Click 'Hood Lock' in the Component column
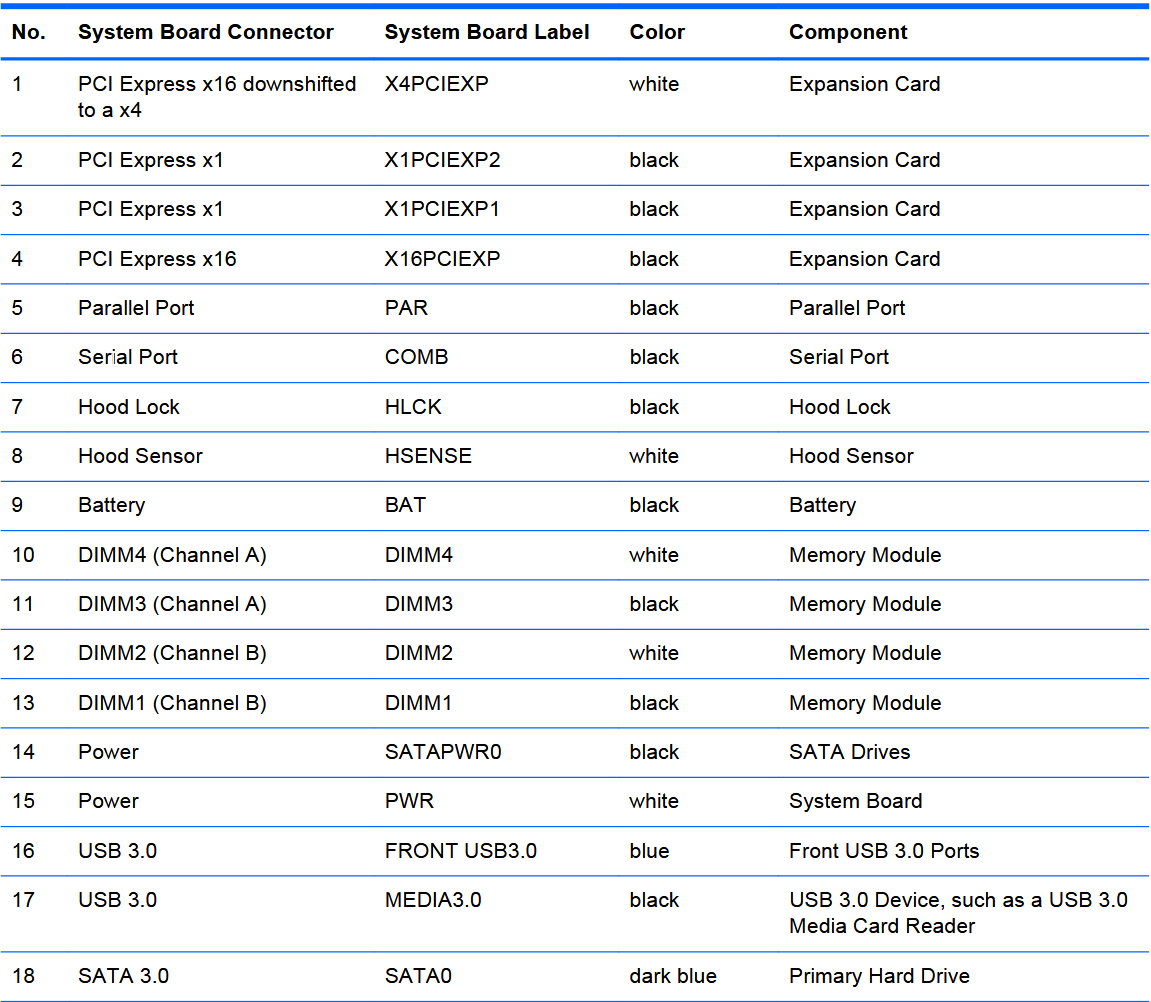1151x1002 pixels. click(x=840, y=407)
